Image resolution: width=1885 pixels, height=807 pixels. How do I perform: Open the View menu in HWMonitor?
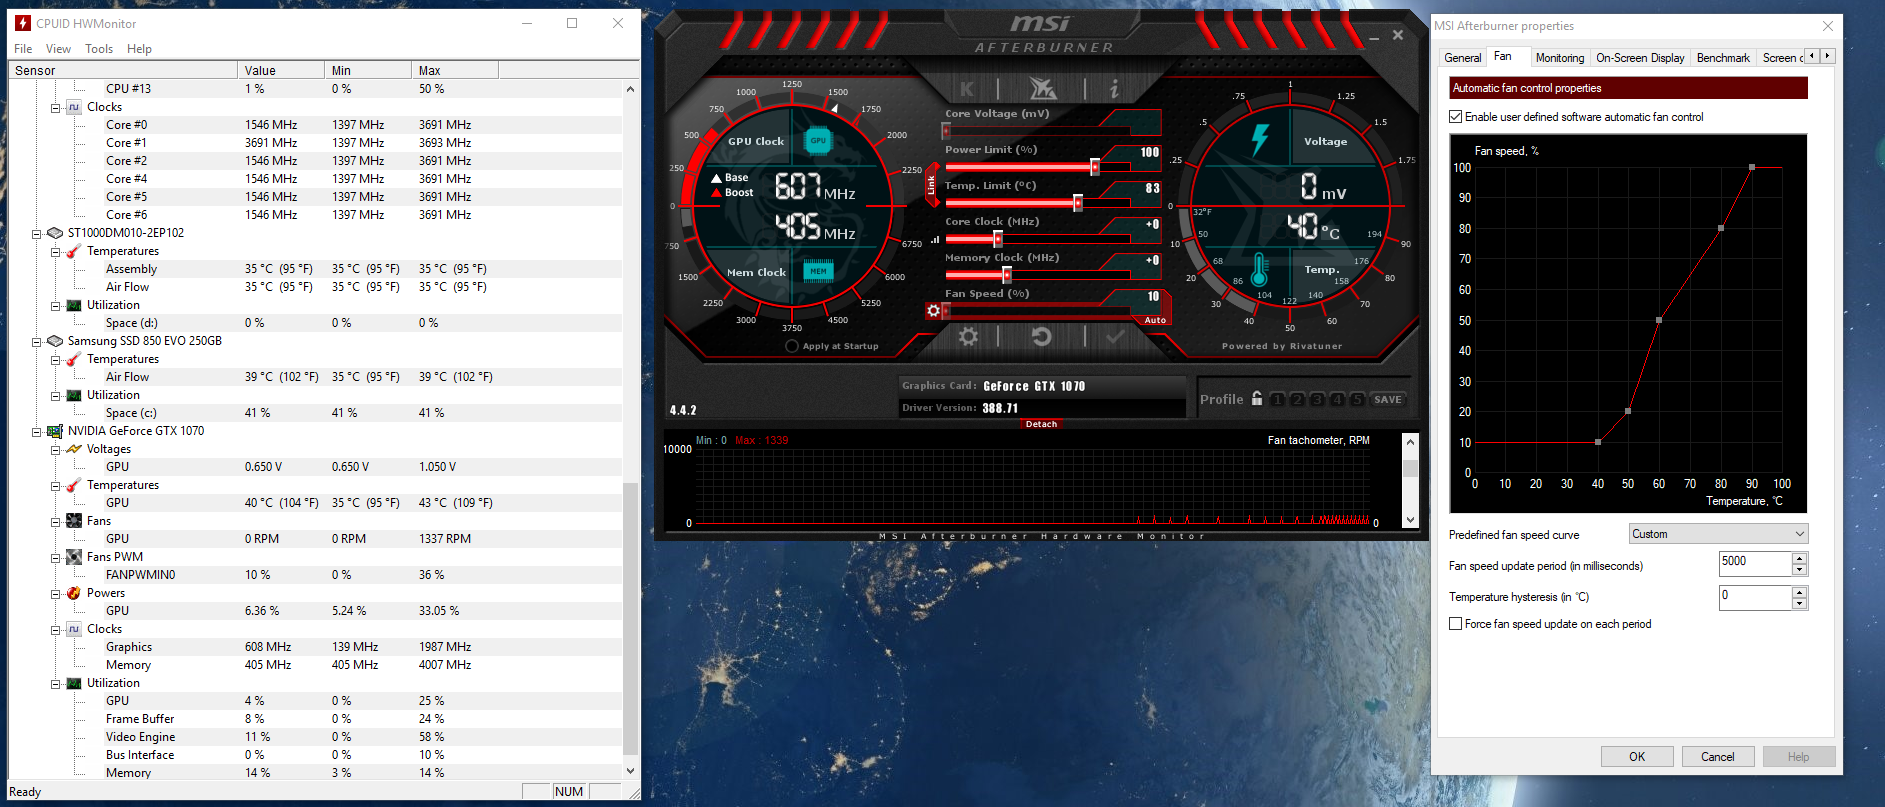(58, 49)
